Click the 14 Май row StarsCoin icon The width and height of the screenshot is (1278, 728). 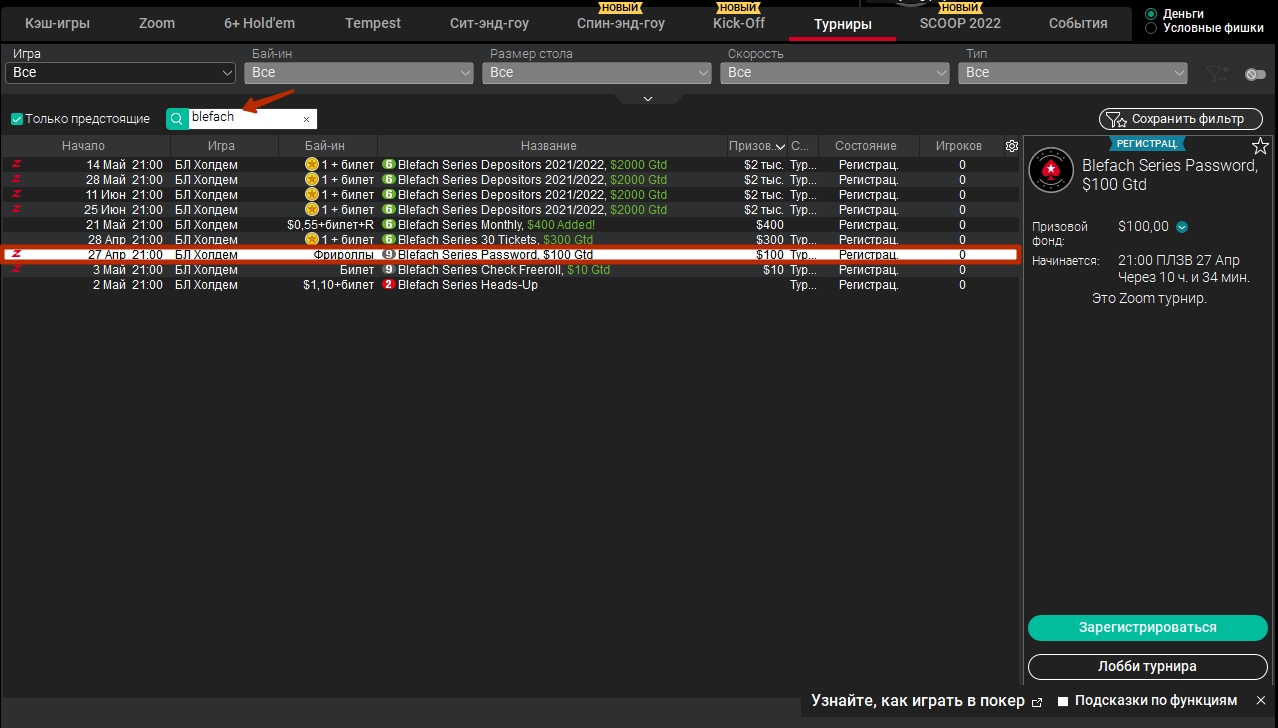(x=311, y=164)
